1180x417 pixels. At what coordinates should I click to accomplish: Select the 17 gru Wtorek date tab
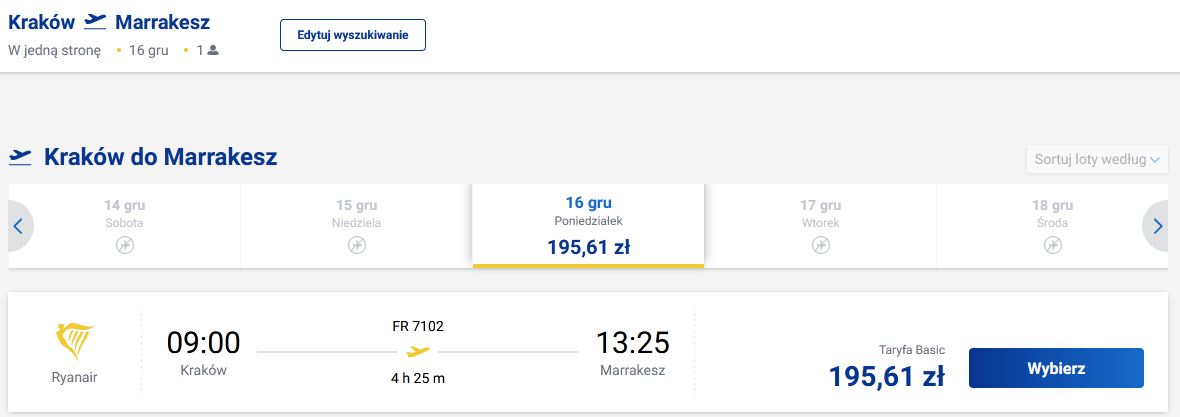click(x=820, y=213)
